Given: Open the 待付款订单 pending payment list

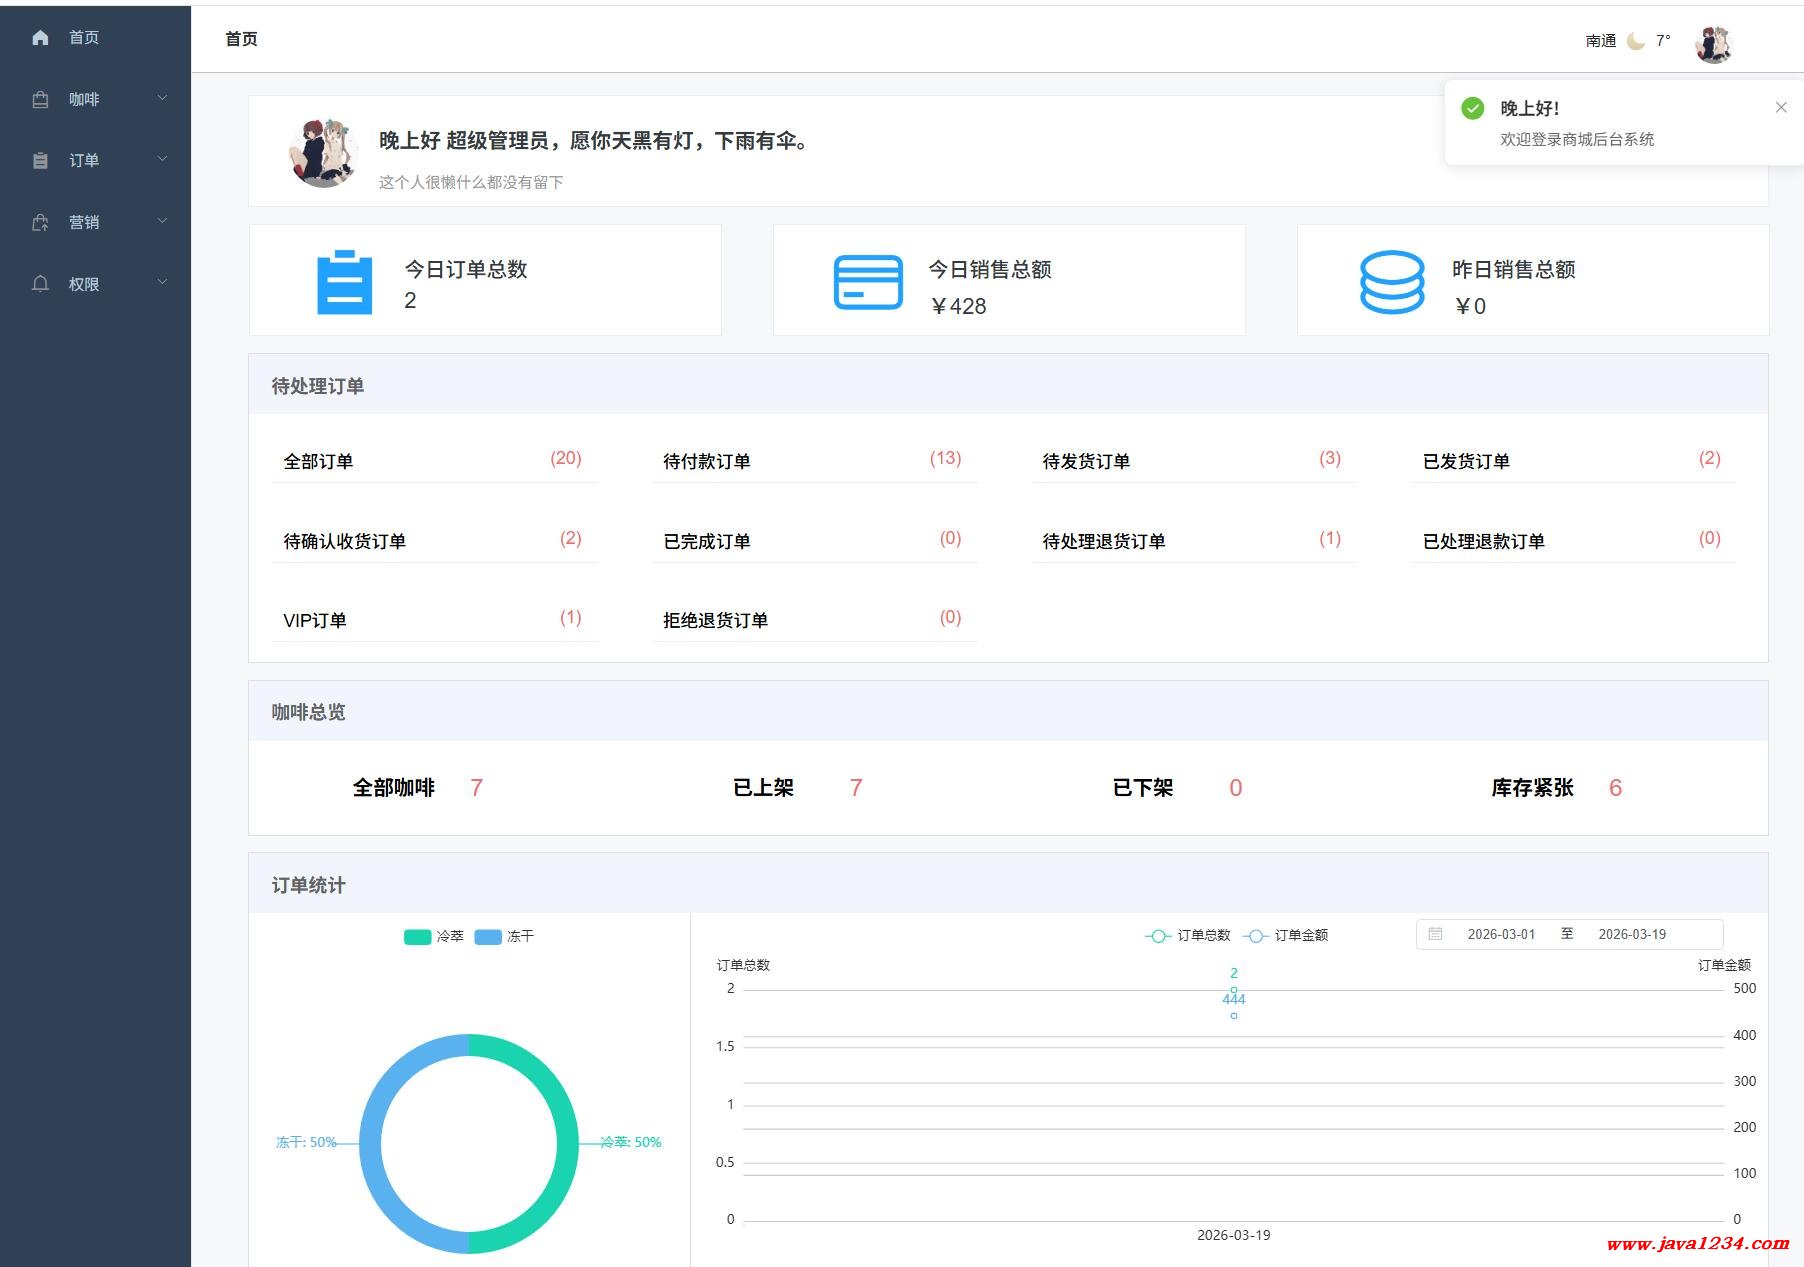Looking at the screenshot, I should (707, 461).
